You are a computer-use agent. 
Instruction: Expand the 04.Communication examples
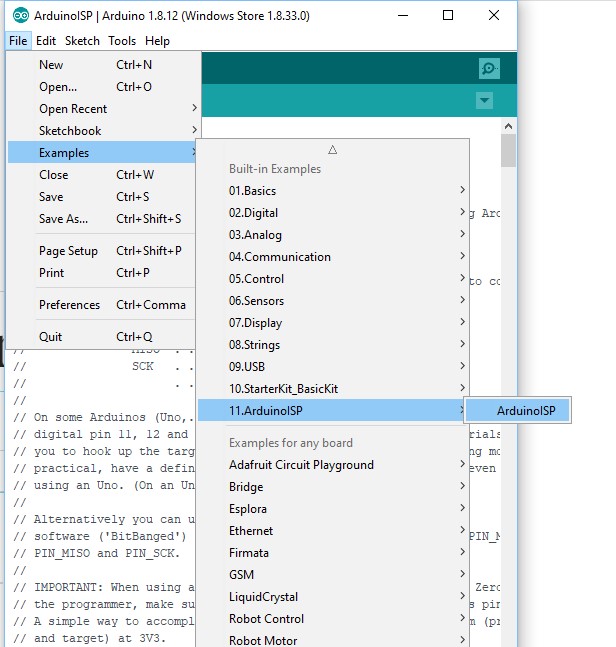[333, 257]
